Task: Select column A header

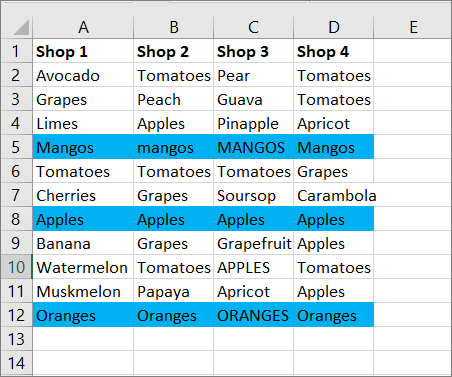Action: click(x=83, y=27)
